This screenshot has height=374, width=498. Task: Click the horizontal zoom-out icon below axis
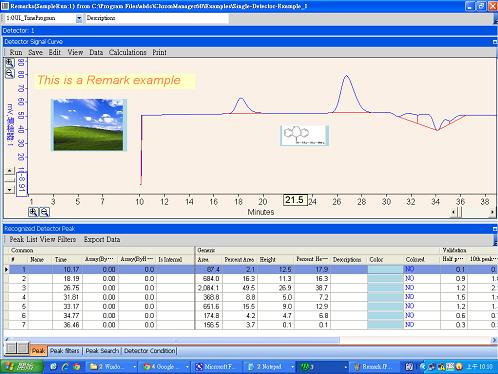pos(44,212)
